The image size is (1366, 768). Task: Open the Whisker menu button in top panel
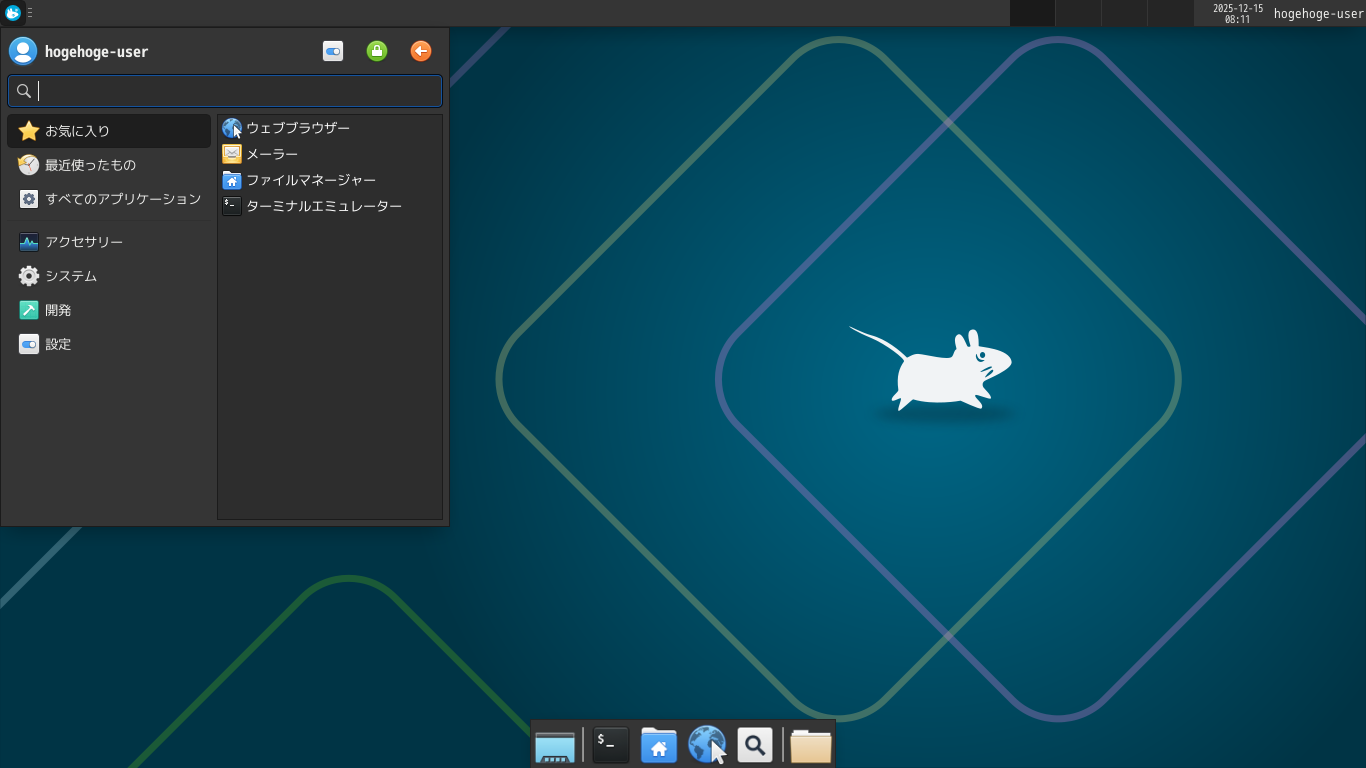click(x=13, y=13)
